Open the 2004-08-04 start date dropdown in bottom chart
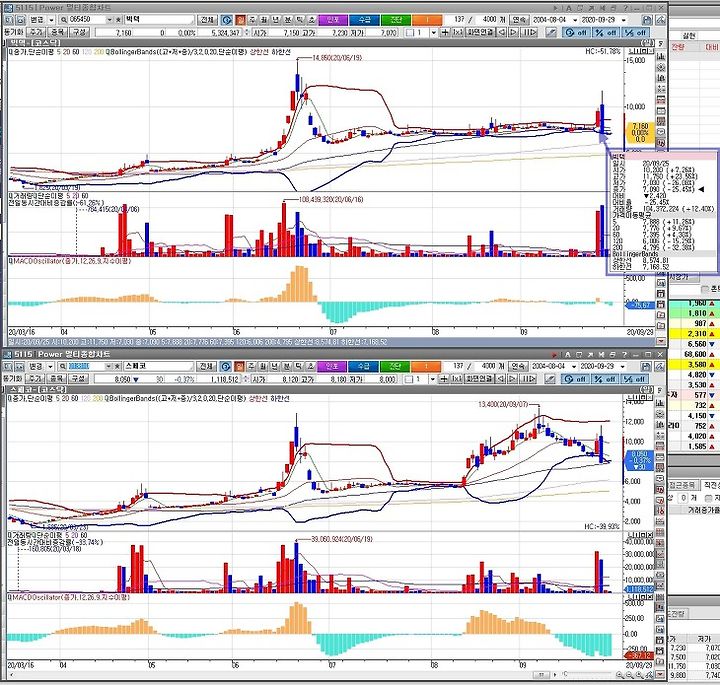The width and height of the screenshot is (720, 685). [x=573, y=366]
